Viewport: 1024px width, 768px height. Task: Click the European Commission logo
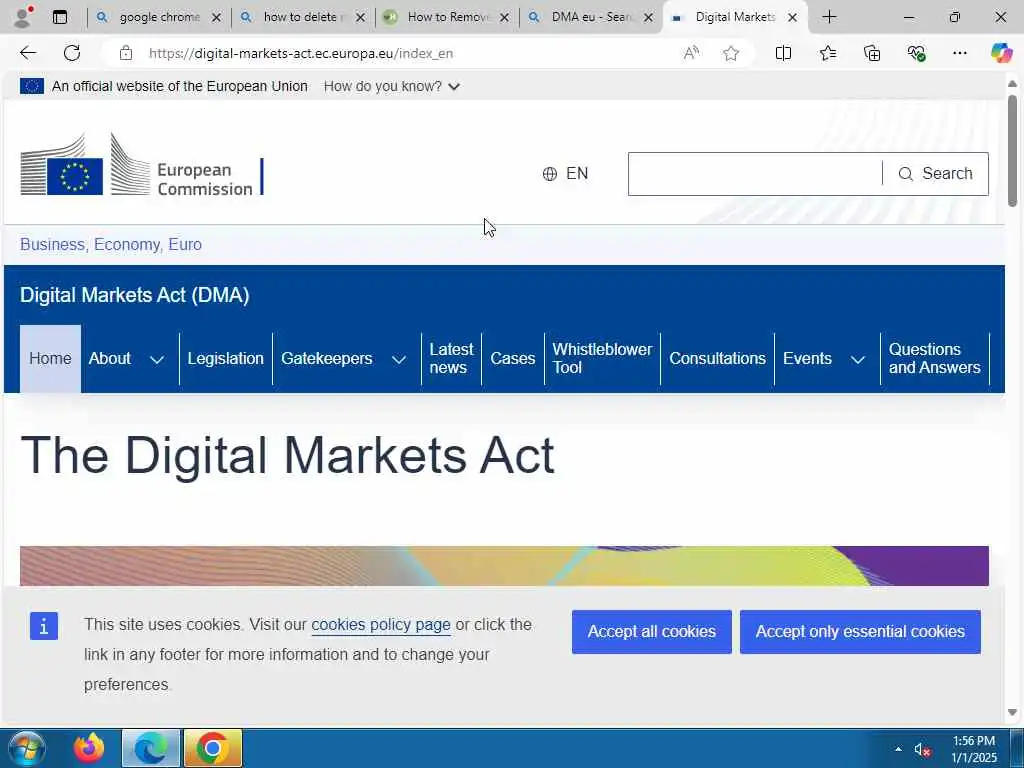(142, 165)
